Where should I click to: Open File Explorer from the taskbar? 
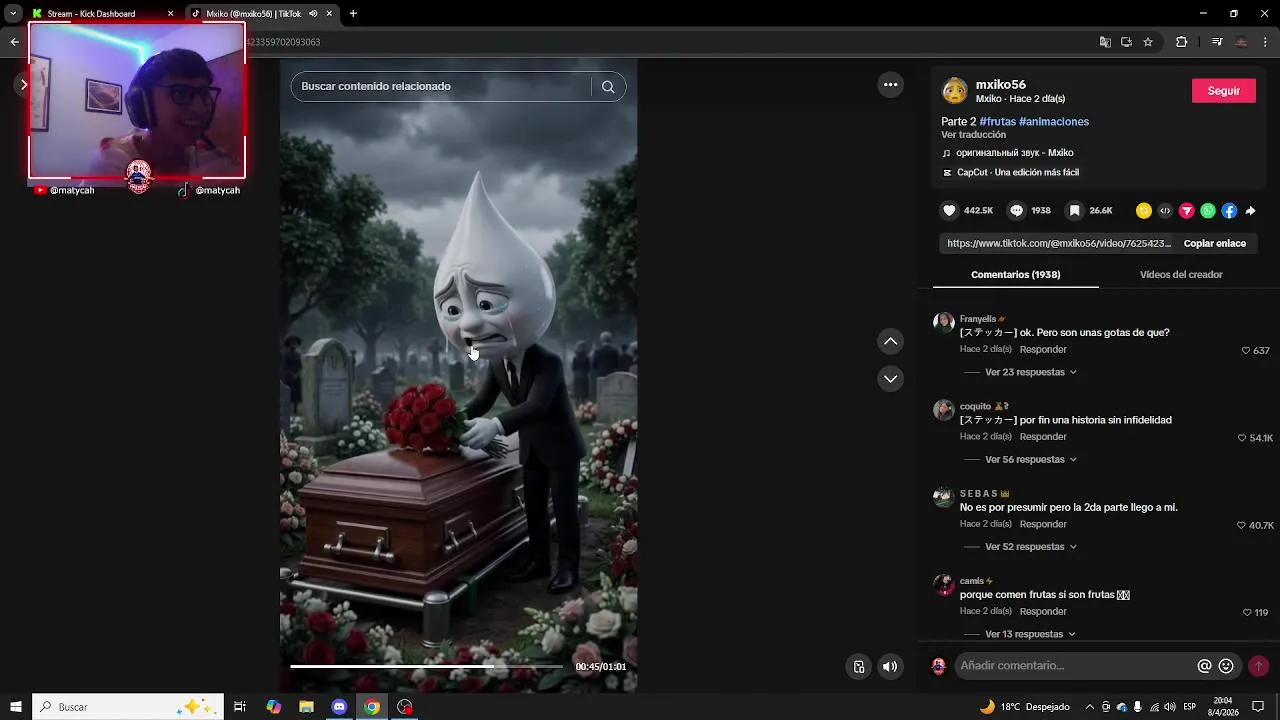(307, 707)
